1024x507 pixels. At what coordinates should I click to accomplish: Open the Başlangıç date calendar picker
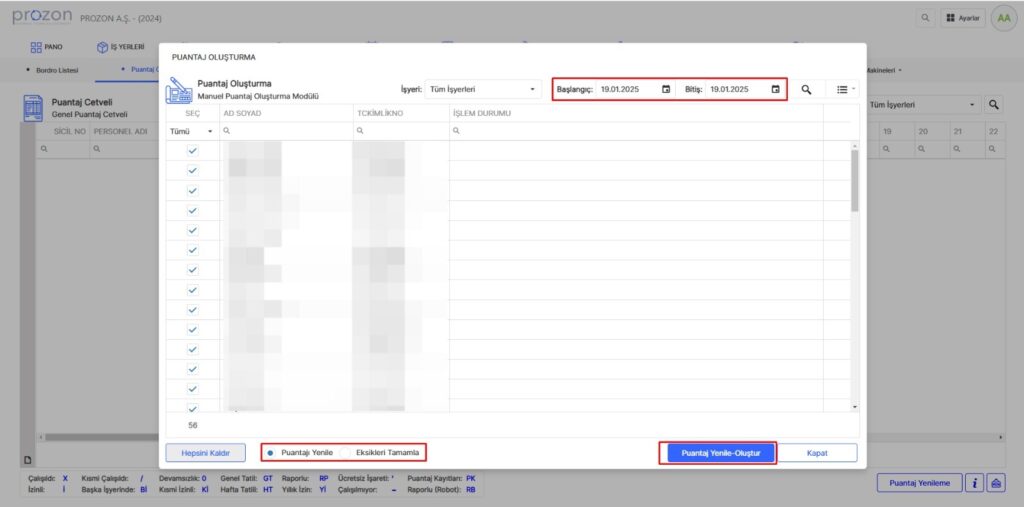click(666, 89)
